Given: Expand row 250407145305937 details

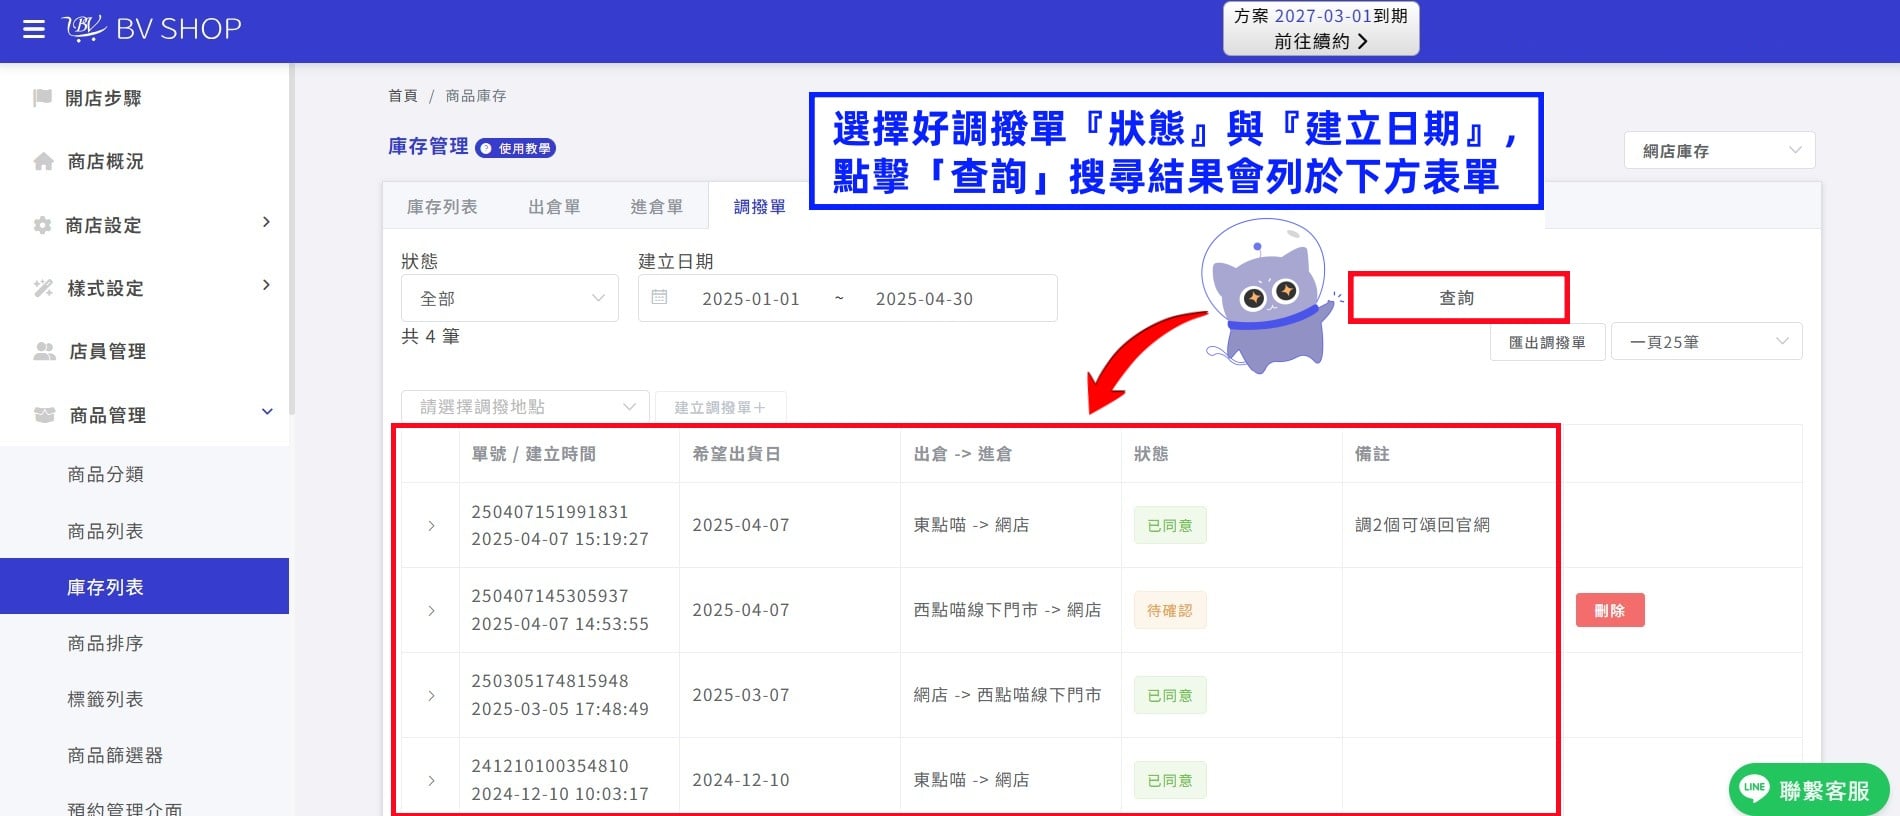Looking at the screenshot, I should tap(431, 611).
